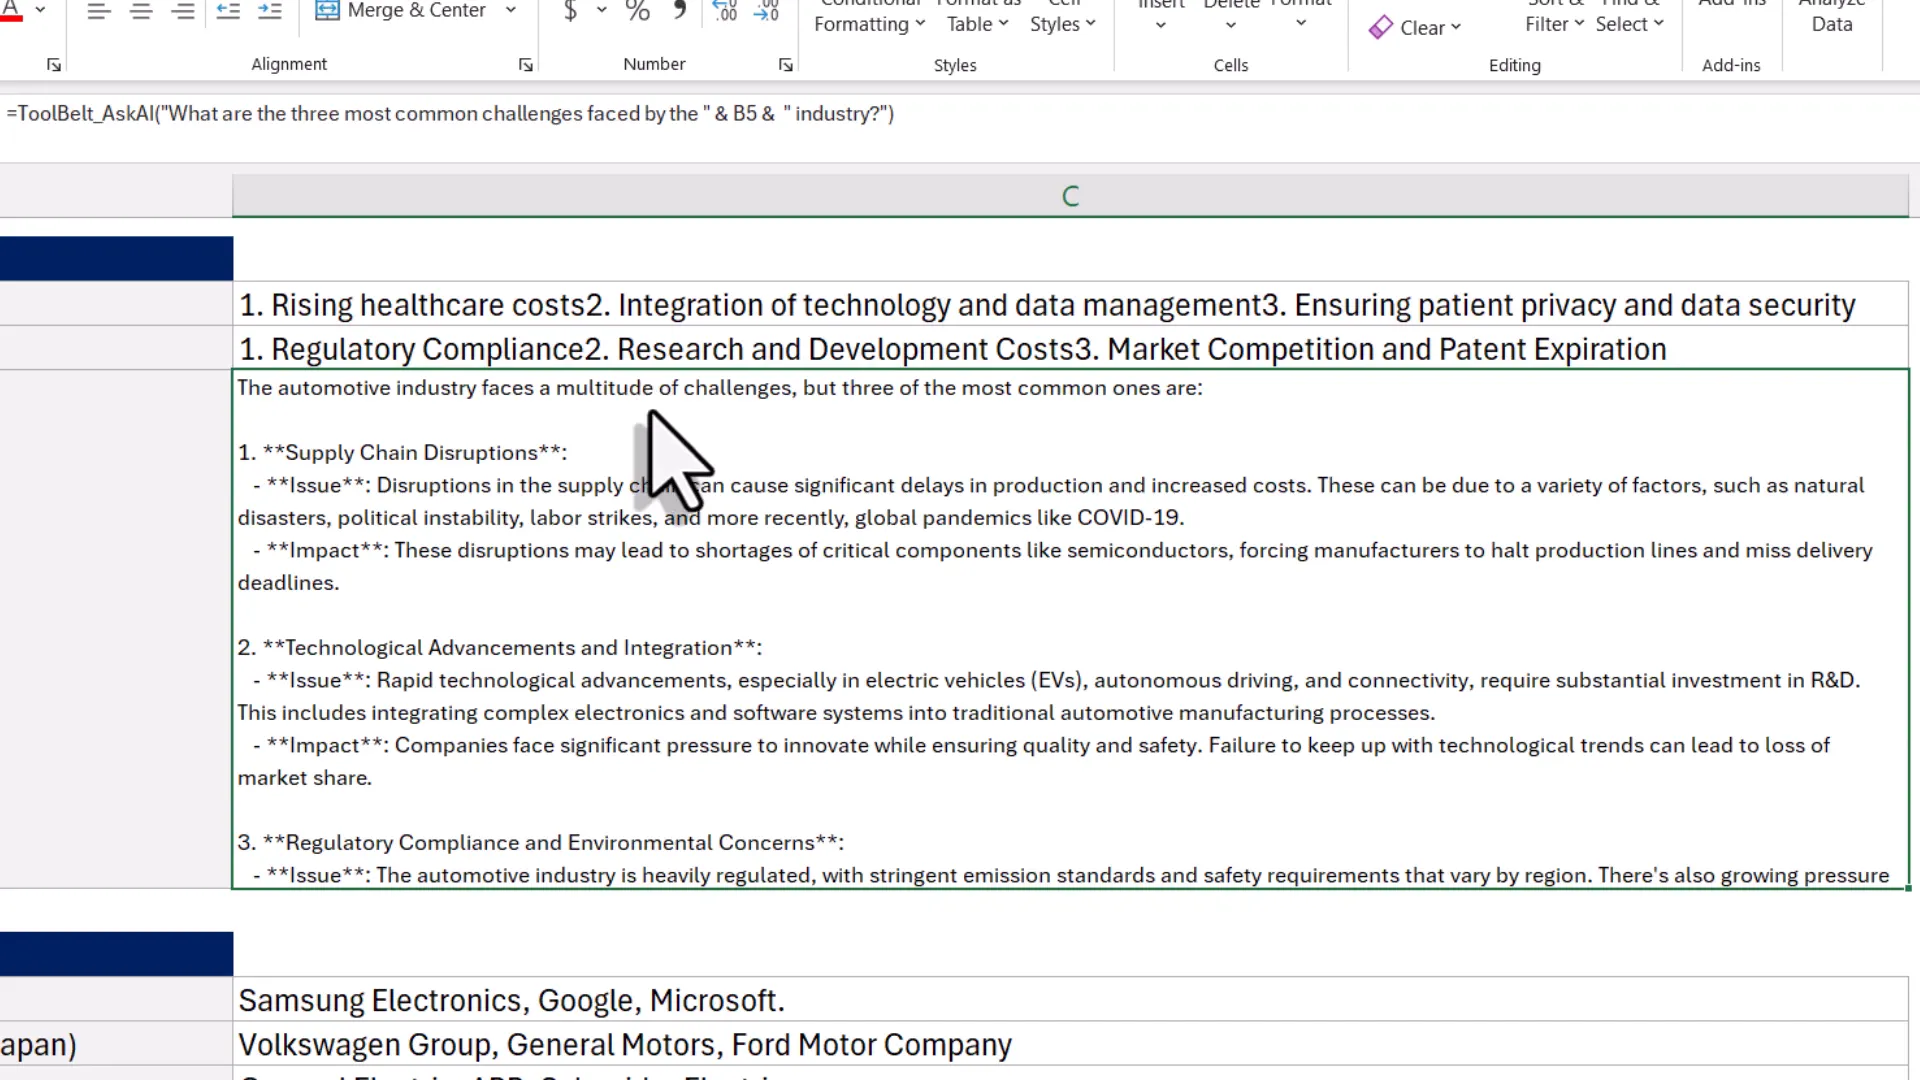Open Number format dialog launcher

pos(786,65)
